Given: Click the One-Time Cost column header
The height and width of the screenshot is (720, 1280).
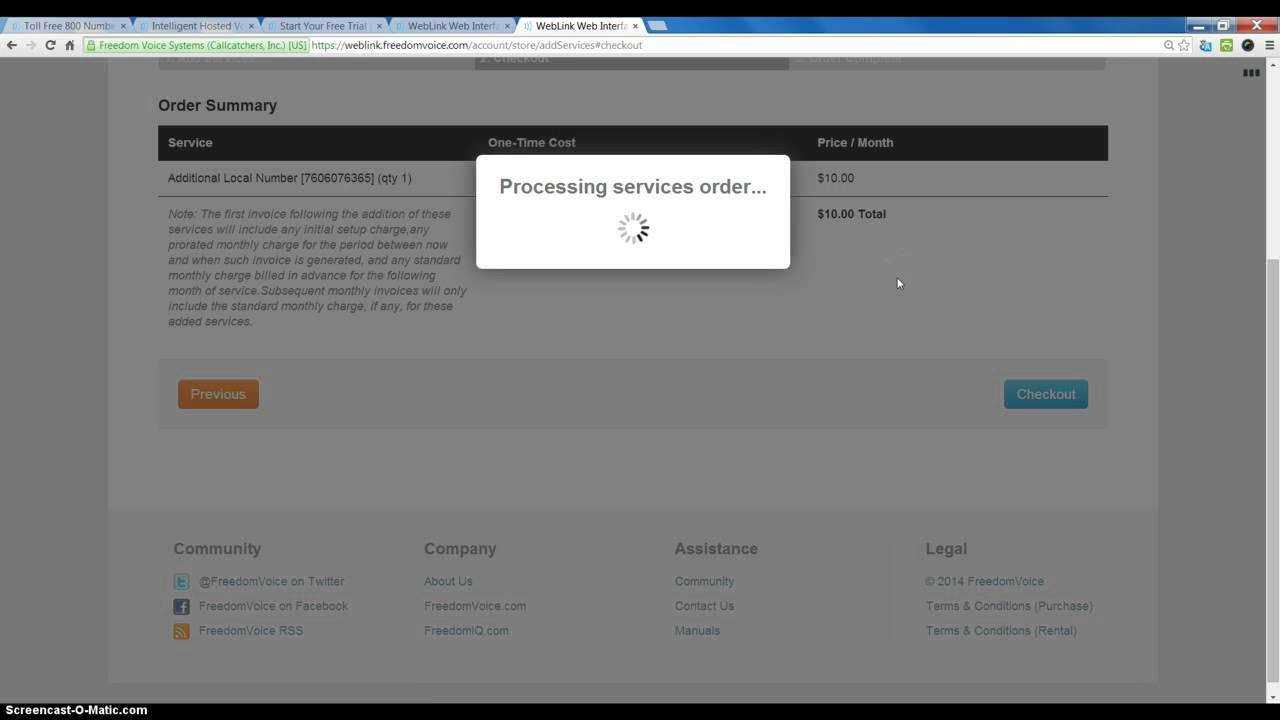Looking at the screenshot, I should (x=531, y=143).
